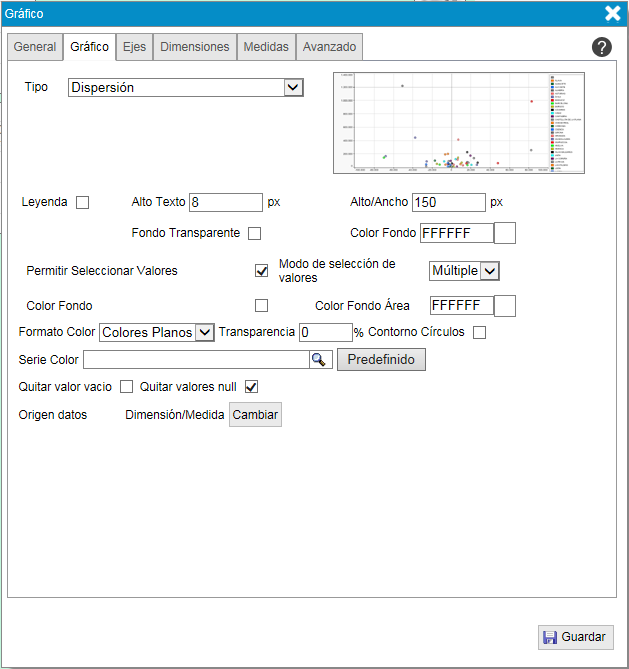Image resolution: width=629 pixels, height=669 pixels.
Task: Pick the Color Fondo Área swatch
Action: click(505, 306)
